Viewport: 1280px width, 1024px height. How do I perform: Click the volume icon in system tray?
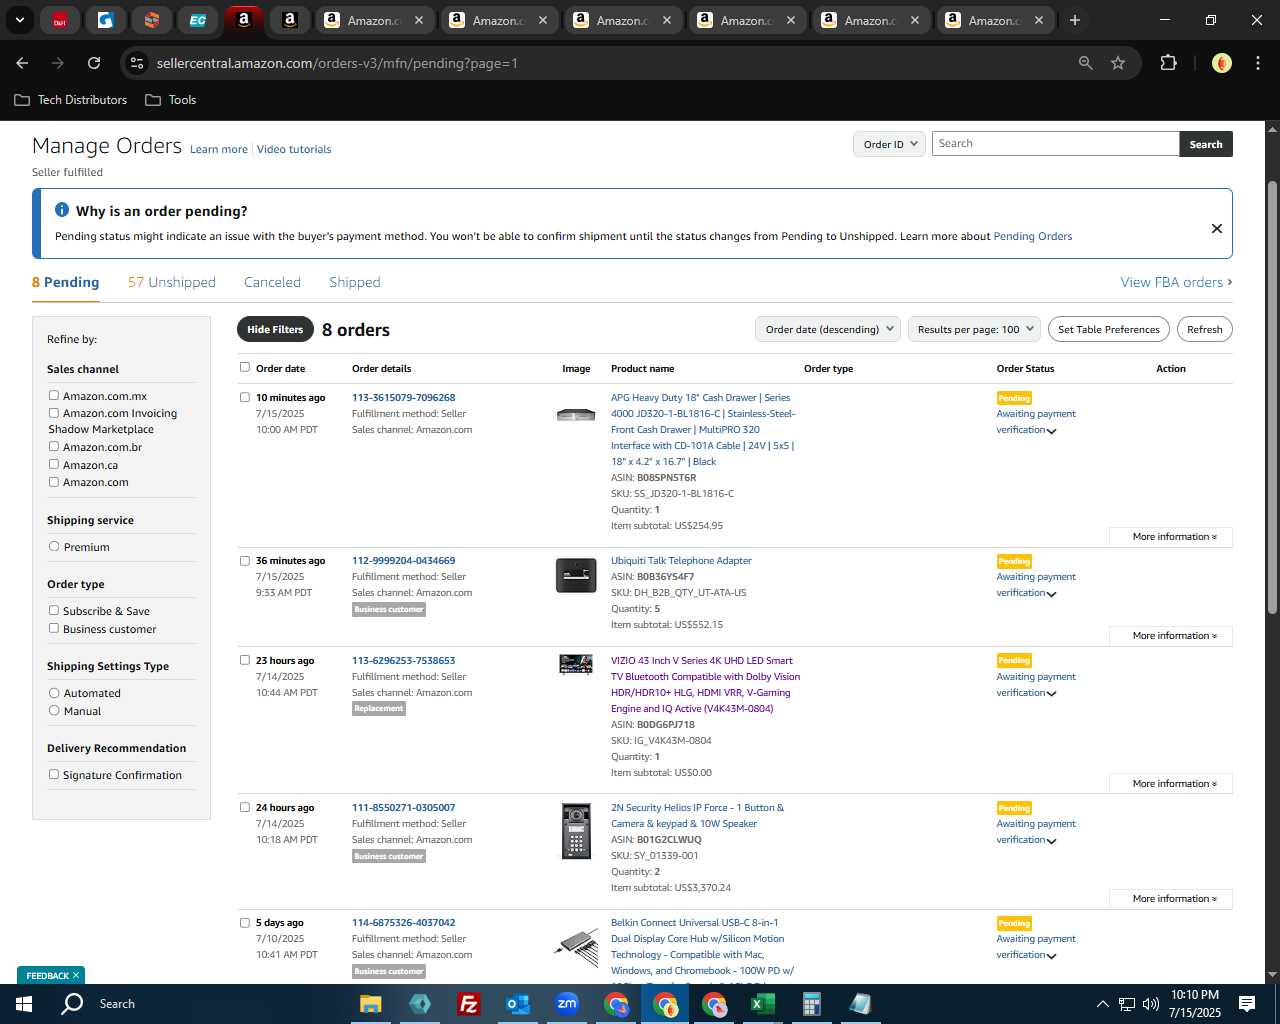[1150, 1004]
